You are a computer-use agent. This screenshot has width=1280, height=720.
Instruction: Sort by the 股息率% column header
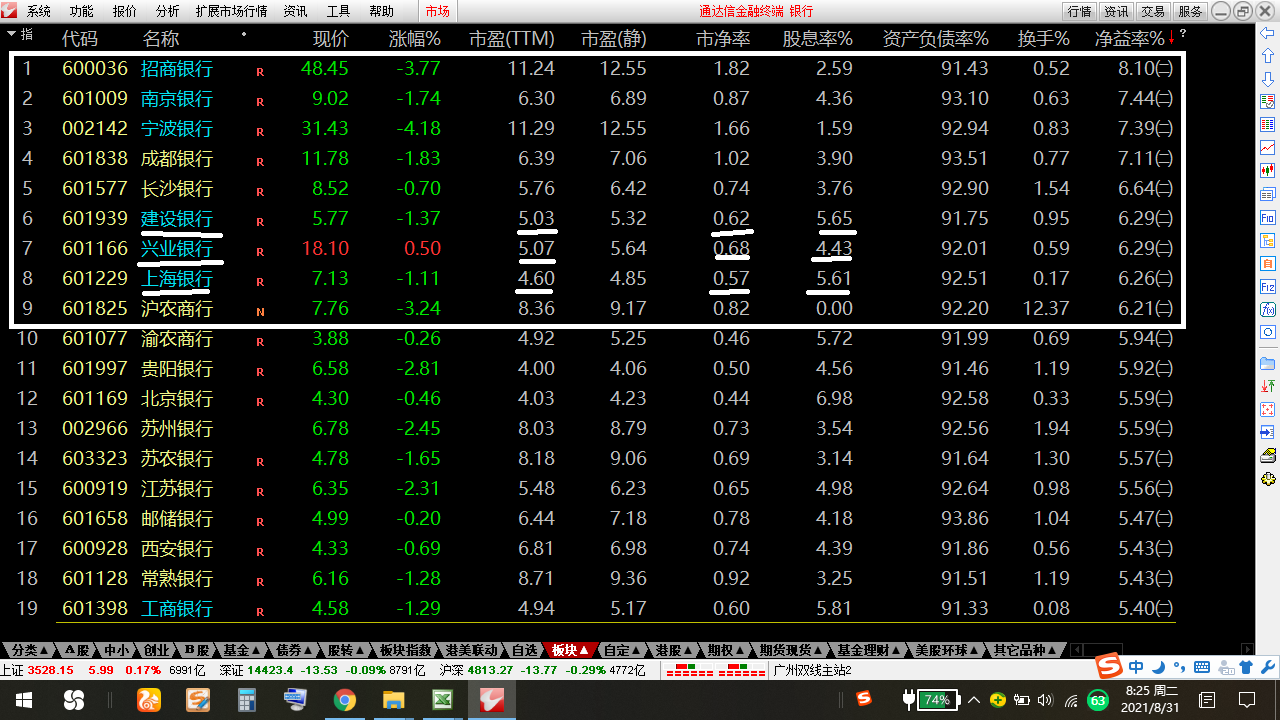pyautogui.click(x=817, y=39)
